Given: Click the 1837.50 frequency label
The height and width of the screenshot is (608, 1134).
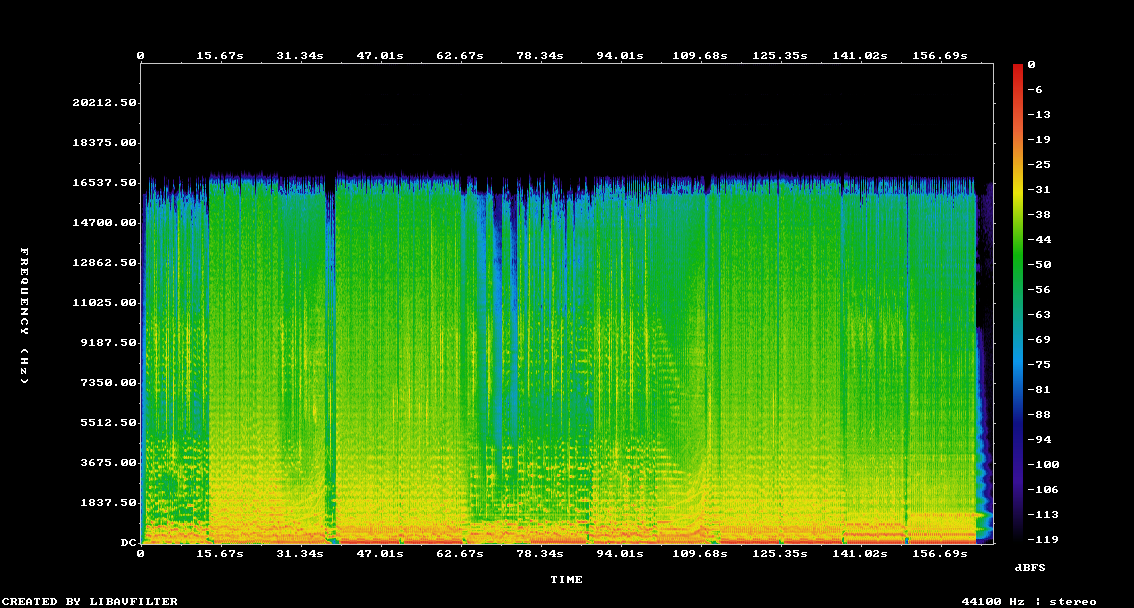Looking at the screenshot, I should (x=108, y=503).
